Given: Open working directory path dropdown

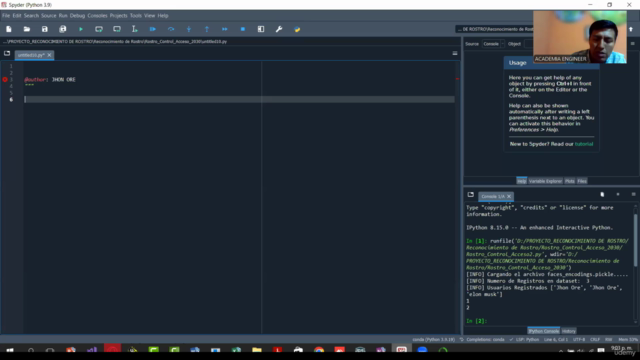Looking at the screenshot, I should pos(494,29).
